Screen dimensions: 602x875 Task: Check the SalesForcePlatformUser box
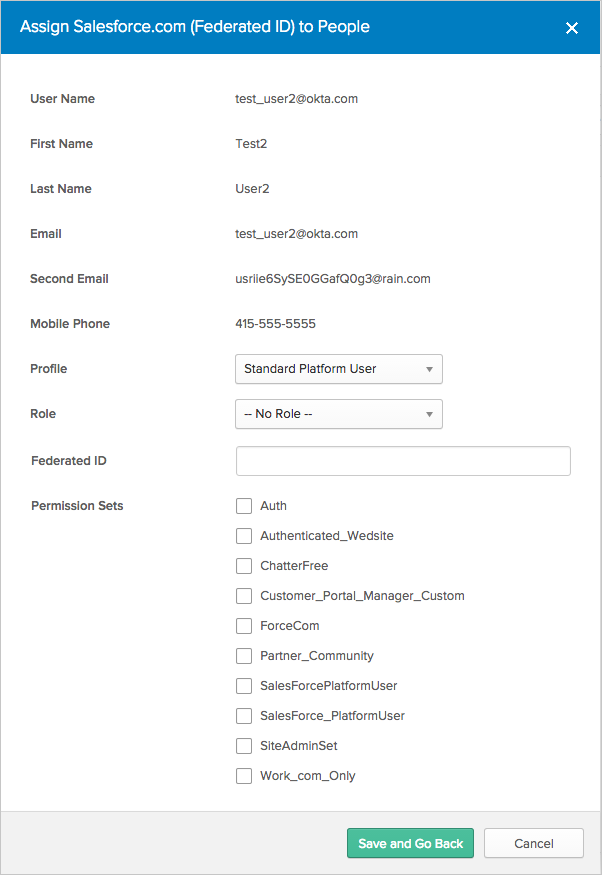coord(244,686)
